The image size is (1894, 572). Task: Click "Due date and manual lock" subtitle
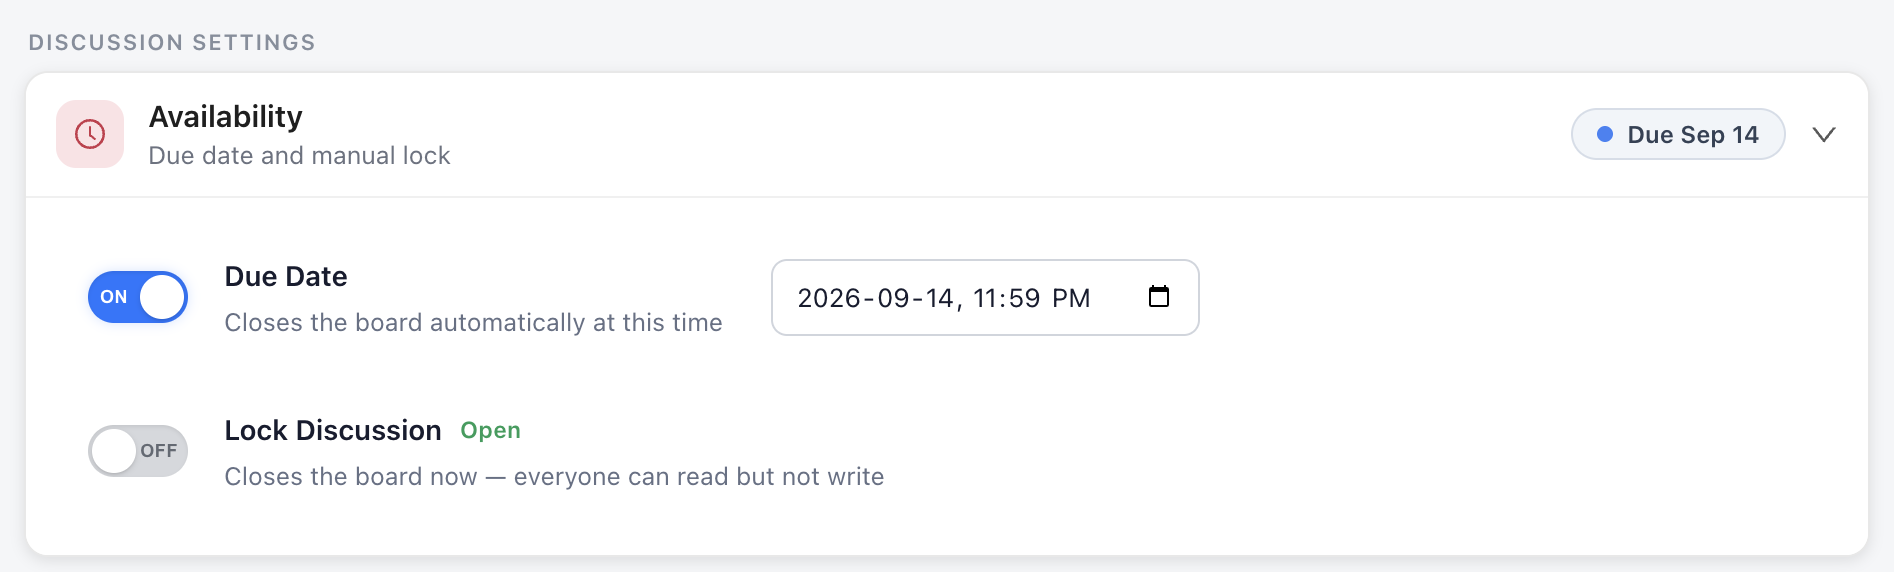[300, 156]
